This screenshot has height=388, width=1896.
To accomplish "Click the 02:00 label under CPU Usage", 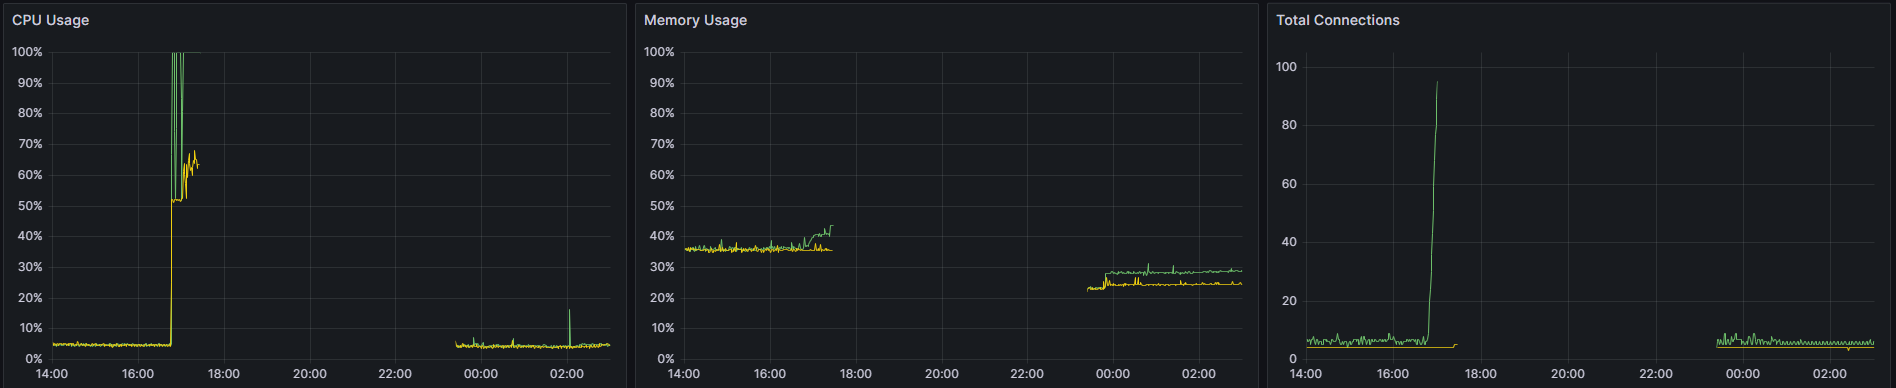I will (567, 374).
